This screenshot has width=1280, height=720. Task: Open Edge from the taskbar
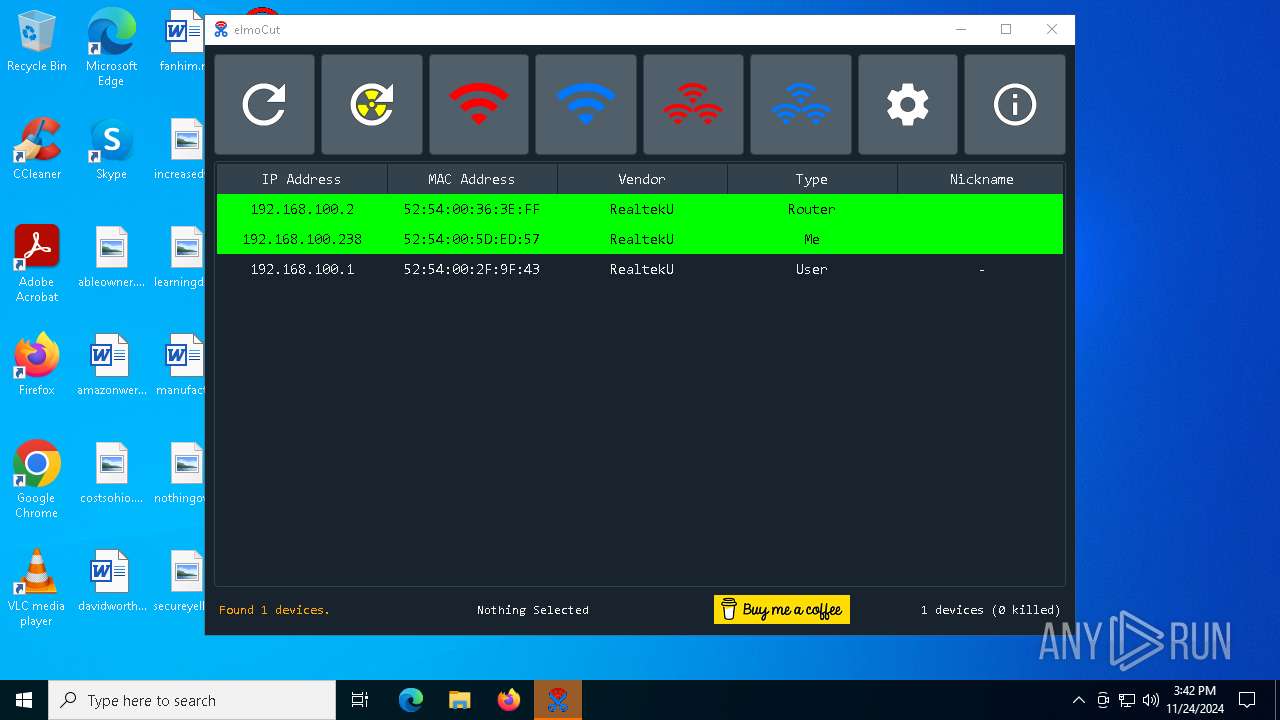tap(411, 700)
